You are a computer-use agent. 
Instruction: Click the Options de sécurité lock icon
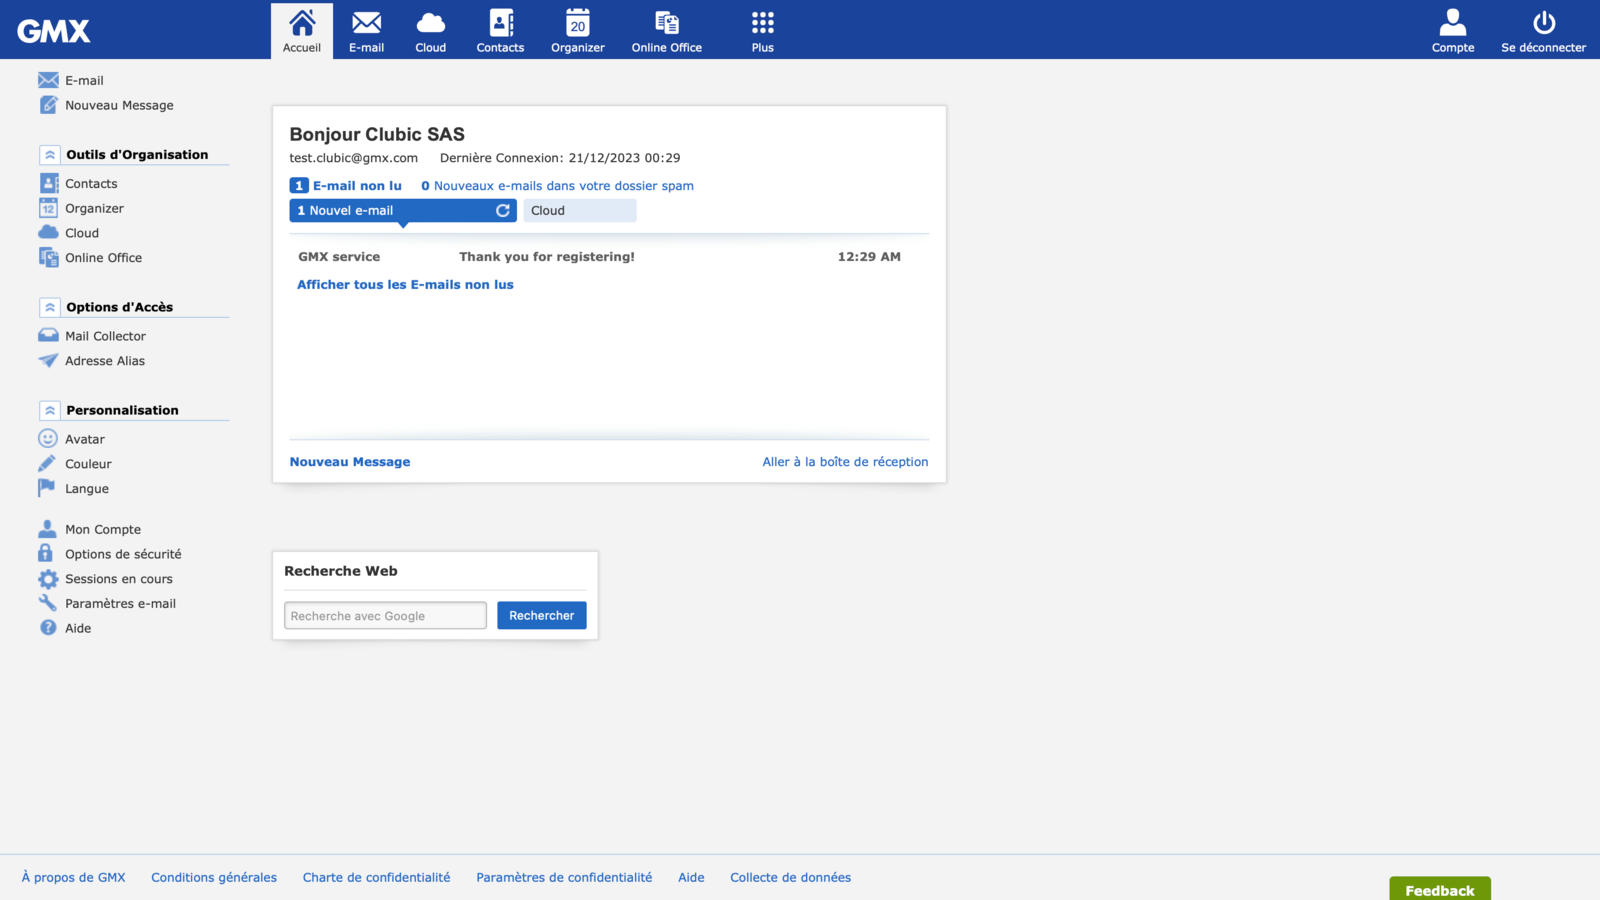[46, 553]
